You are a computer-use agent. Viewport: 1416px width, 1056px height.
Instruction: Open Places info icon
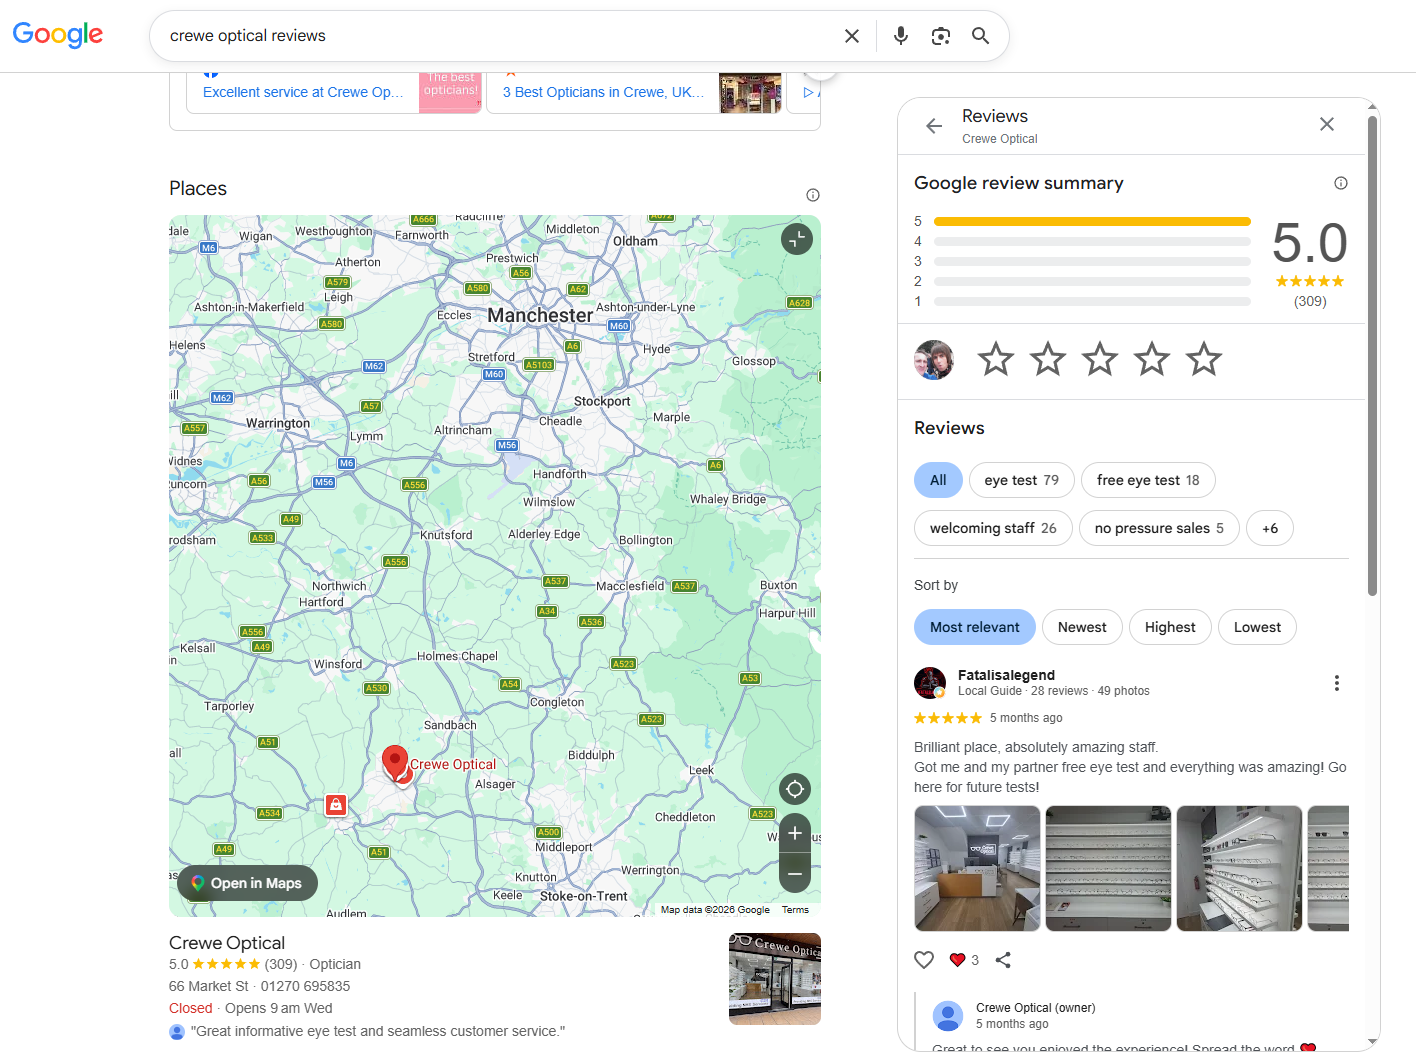[813, 195]
